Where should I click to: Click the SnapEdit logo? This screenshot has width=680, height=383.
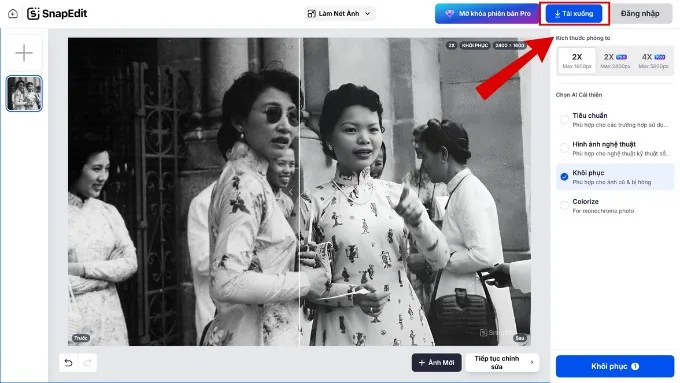57,13
